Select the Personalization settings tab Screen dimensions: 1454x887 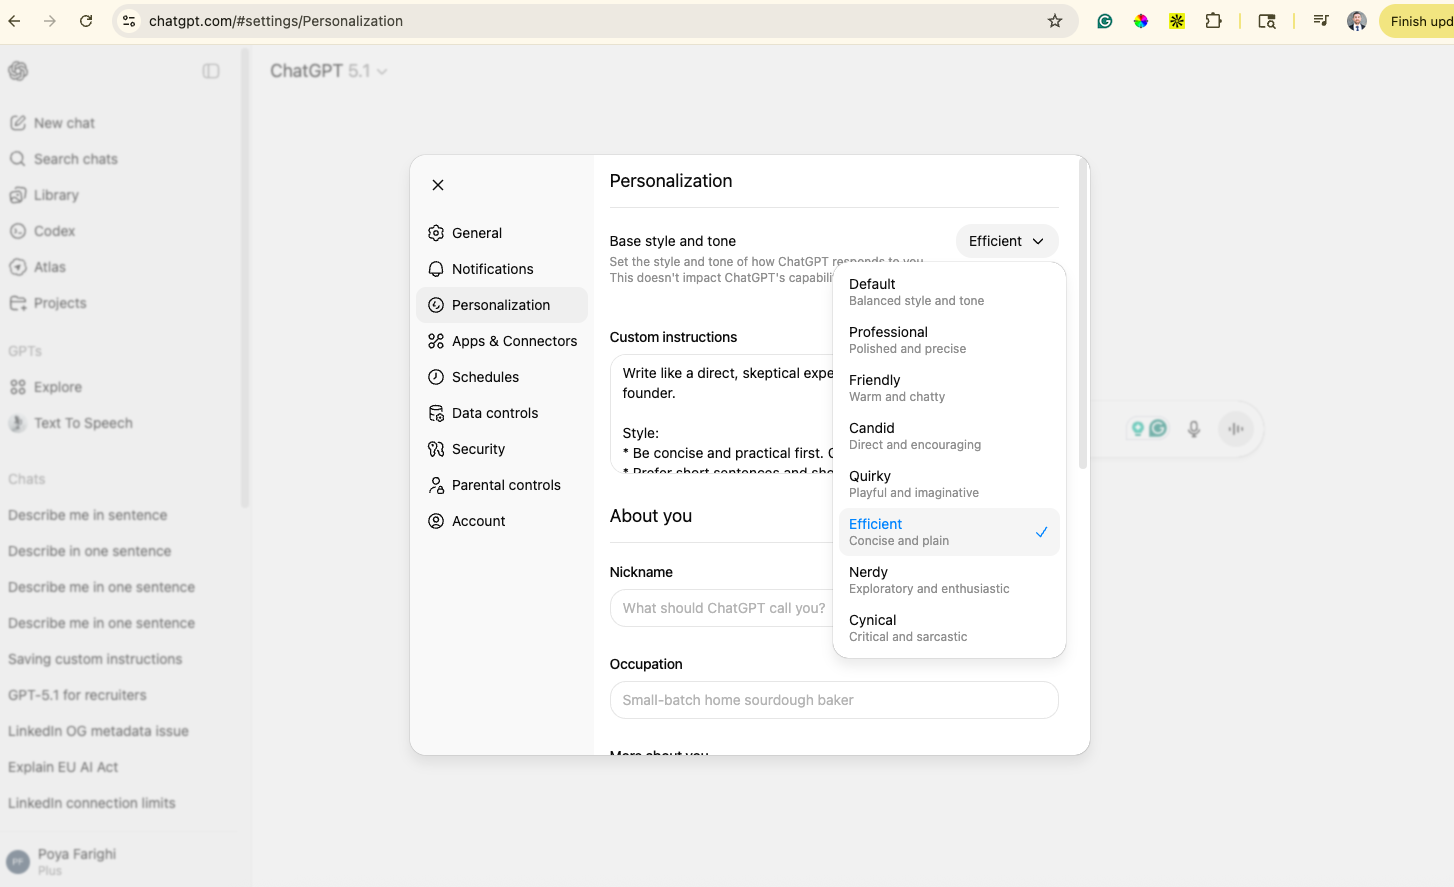click(x=502, y=305)
